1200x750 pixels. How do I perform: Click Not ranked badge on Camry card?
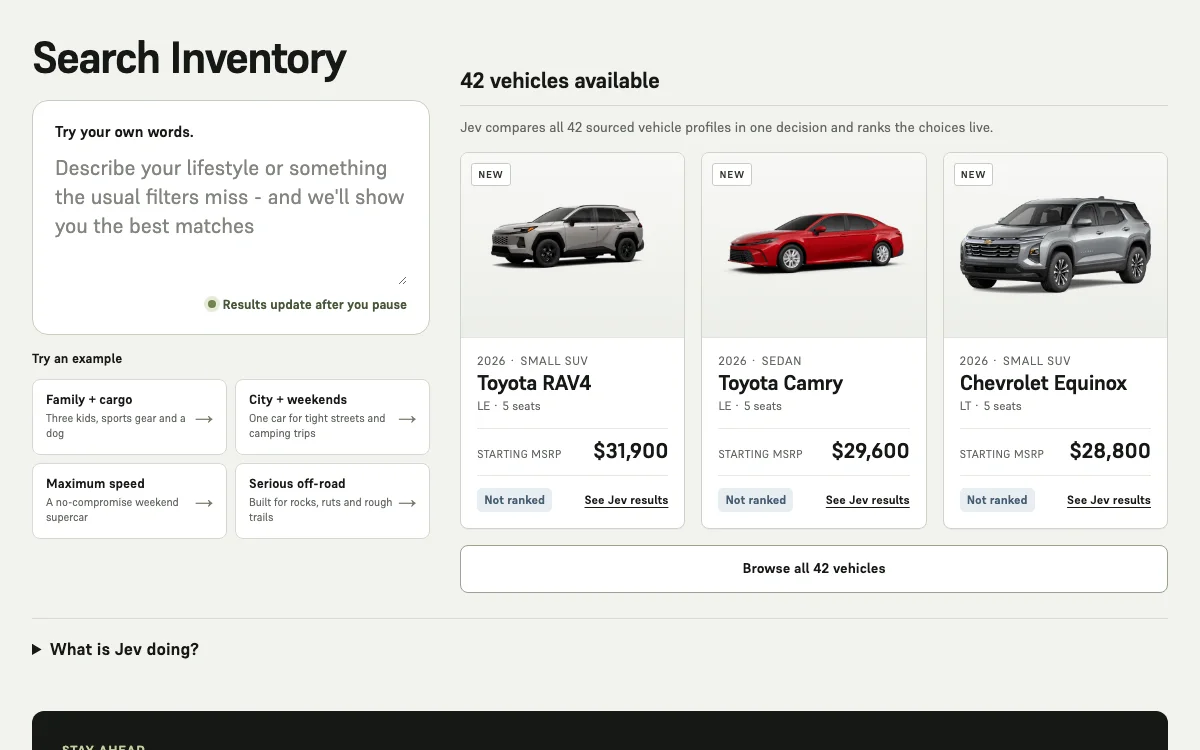756,500
